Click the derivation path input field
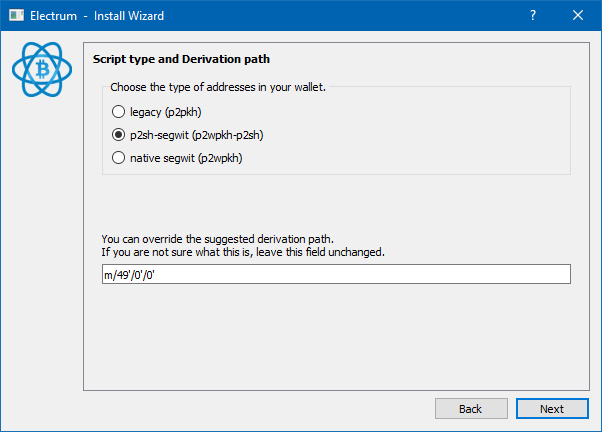 (x=336, y=274)
